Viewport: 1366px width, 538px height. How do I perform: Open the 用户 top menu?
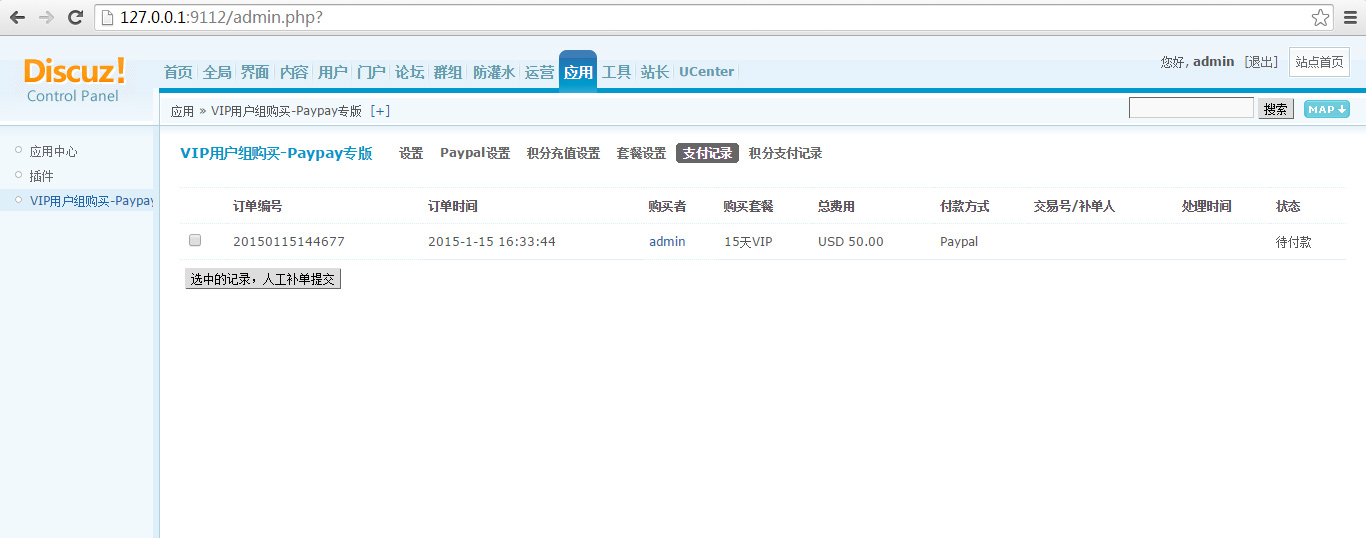point(332,72)
